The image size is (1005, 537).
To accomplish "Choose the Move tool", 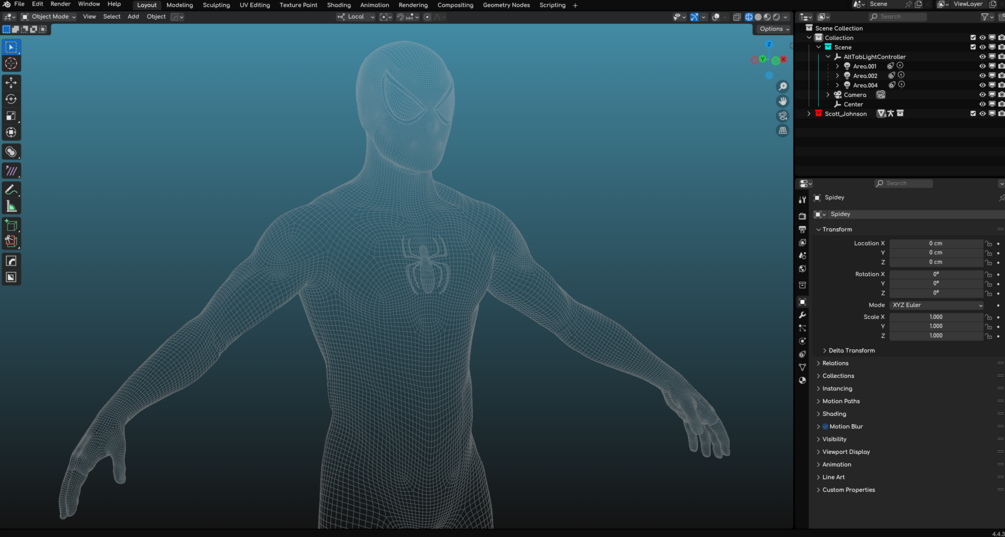I will point(11,83).
